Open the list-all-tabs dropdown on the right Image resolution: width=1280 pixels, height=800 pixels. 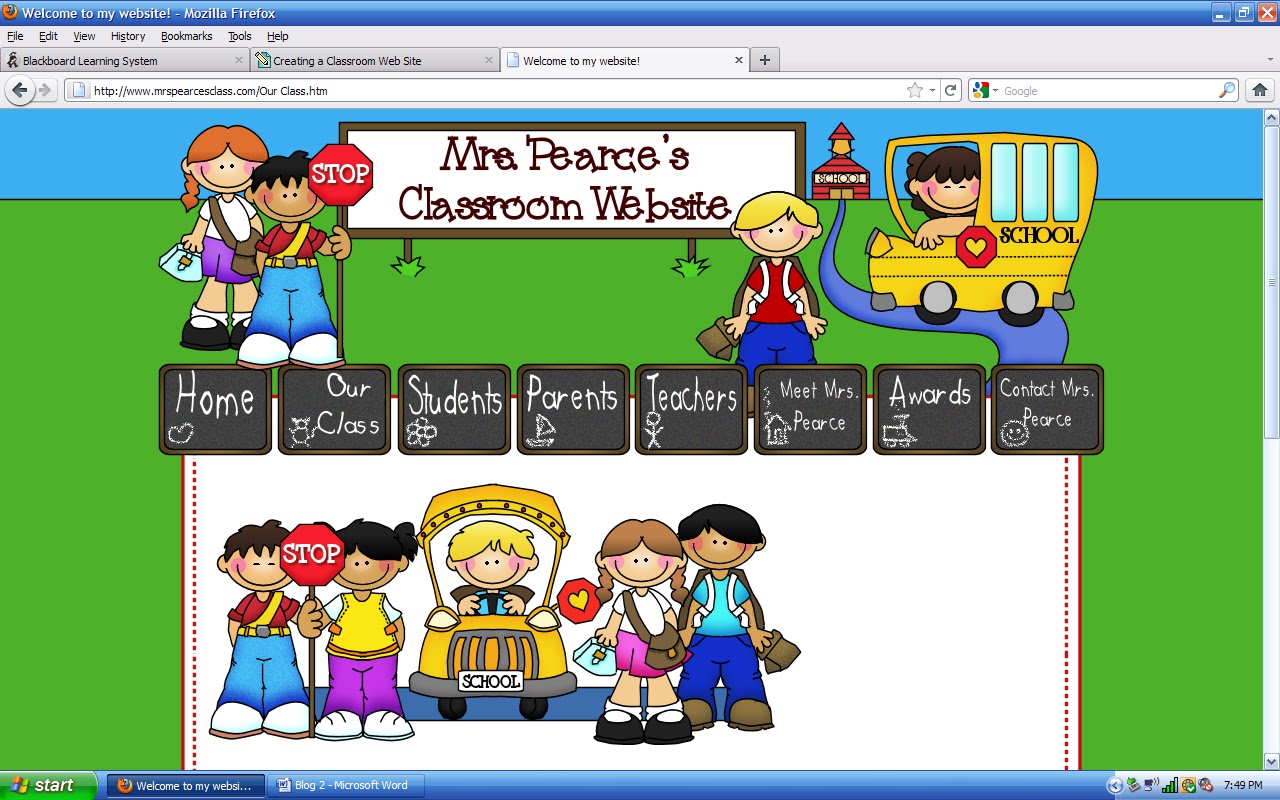tap(1269, 59)
